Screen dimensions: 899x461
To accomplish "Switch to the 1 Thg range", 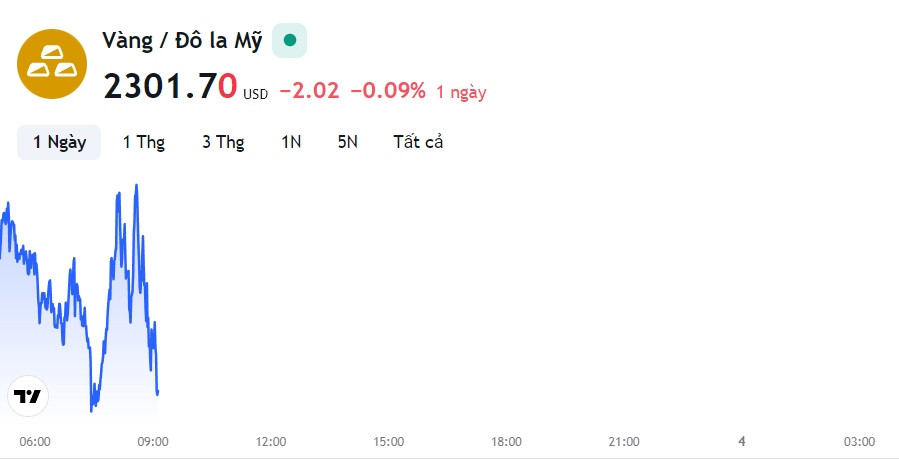I will point(144,142).
